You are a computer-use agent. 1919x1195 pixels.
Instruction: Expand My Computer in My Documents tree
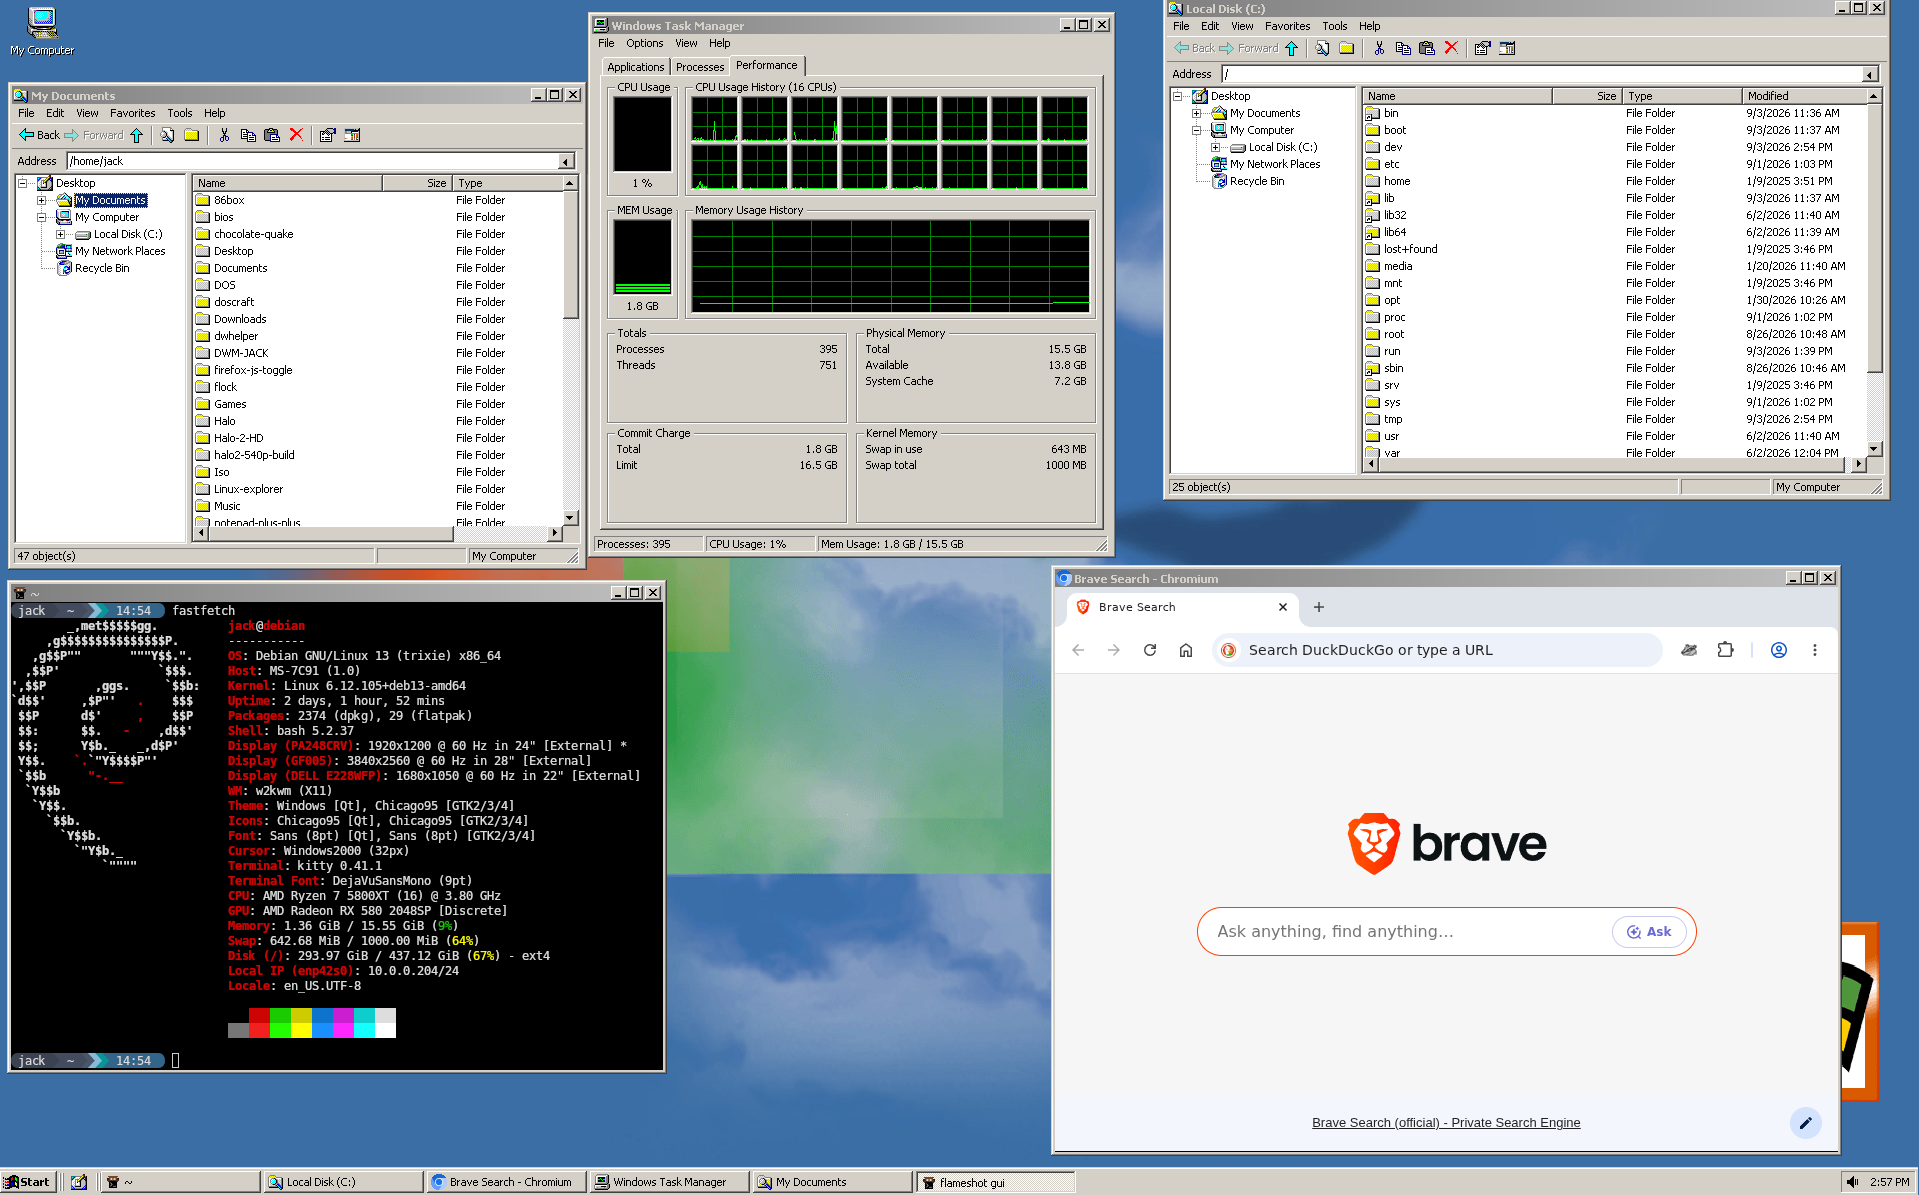click(42, 217)
